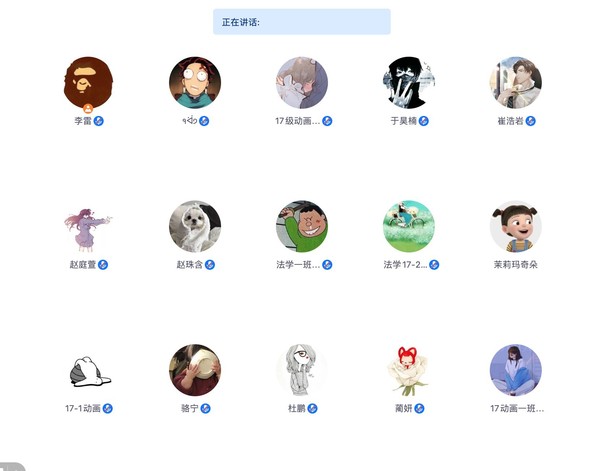598x471 pixels.
Task: Click the name label 17级动画...
Action: (297, 121)
